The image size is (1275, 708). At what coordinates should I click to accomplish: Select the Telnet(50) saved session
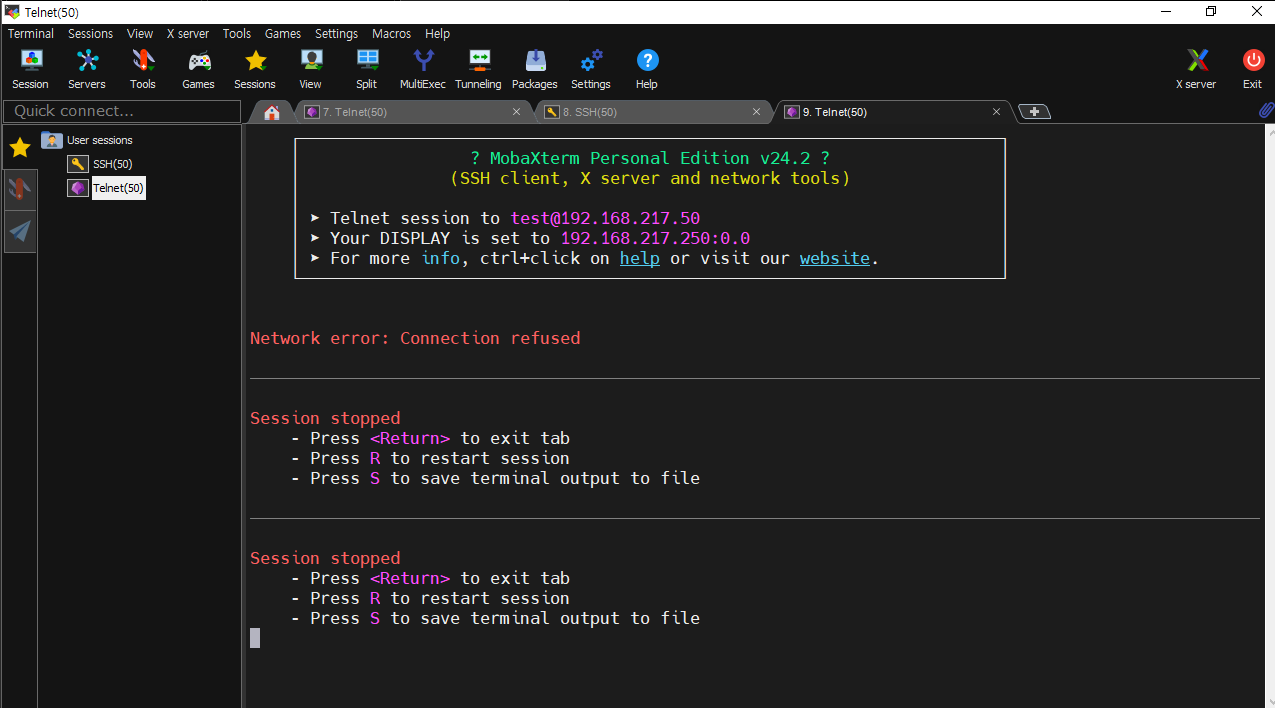[107, 188]
